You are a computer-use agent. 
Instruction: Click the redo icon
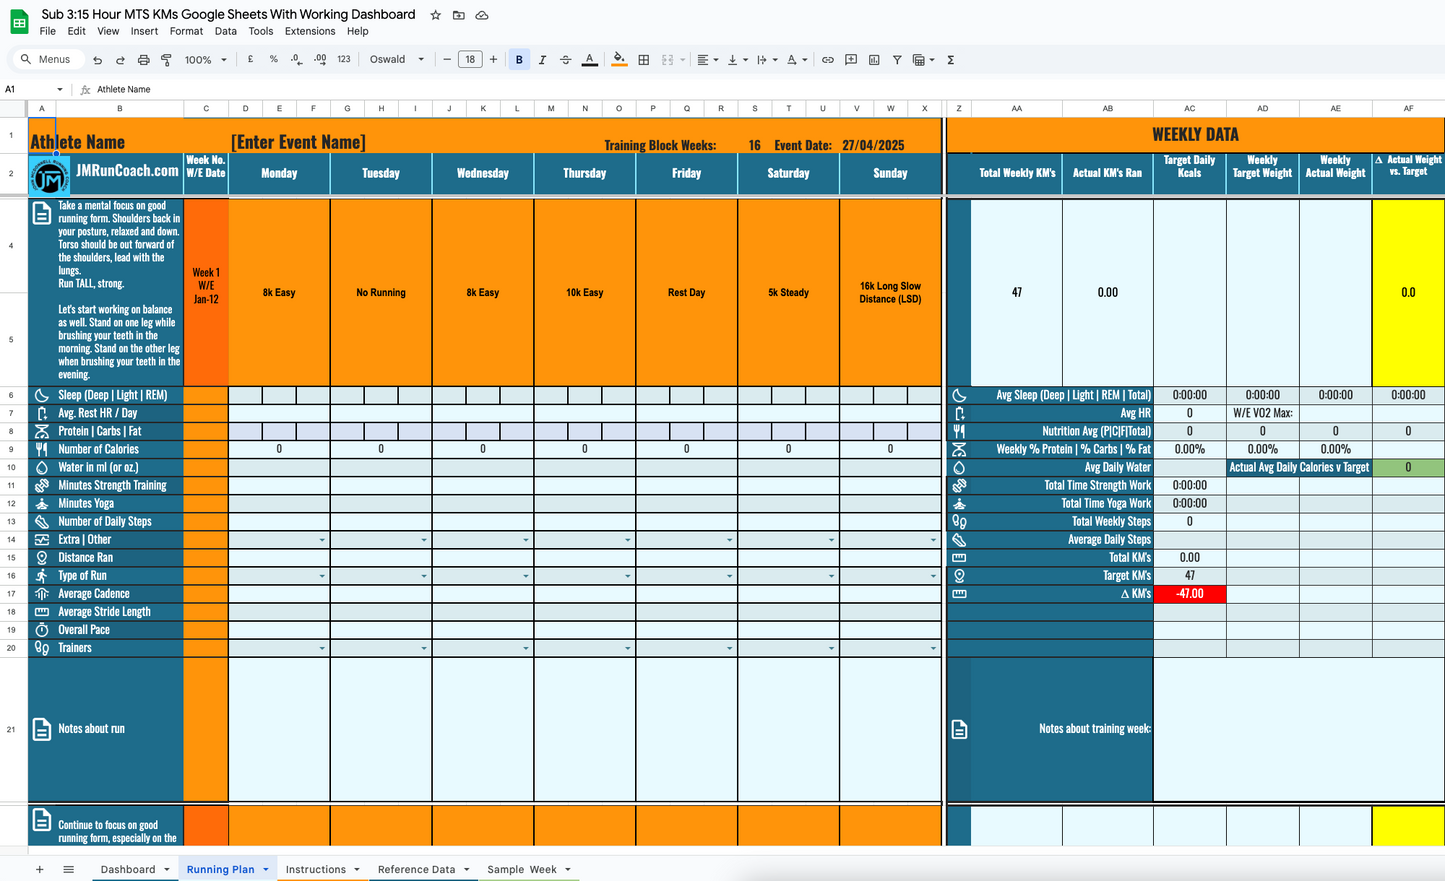tap(120, 59)
